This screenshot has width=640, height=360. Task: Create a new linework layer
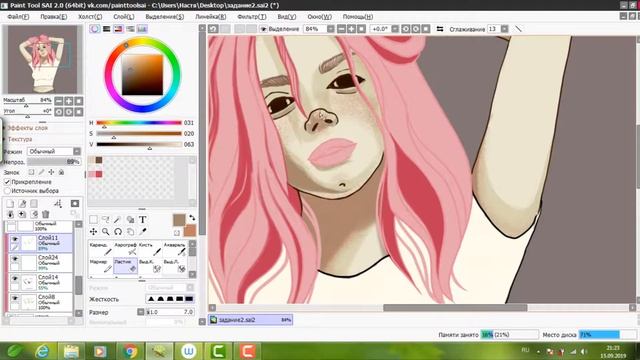point(22,204)
